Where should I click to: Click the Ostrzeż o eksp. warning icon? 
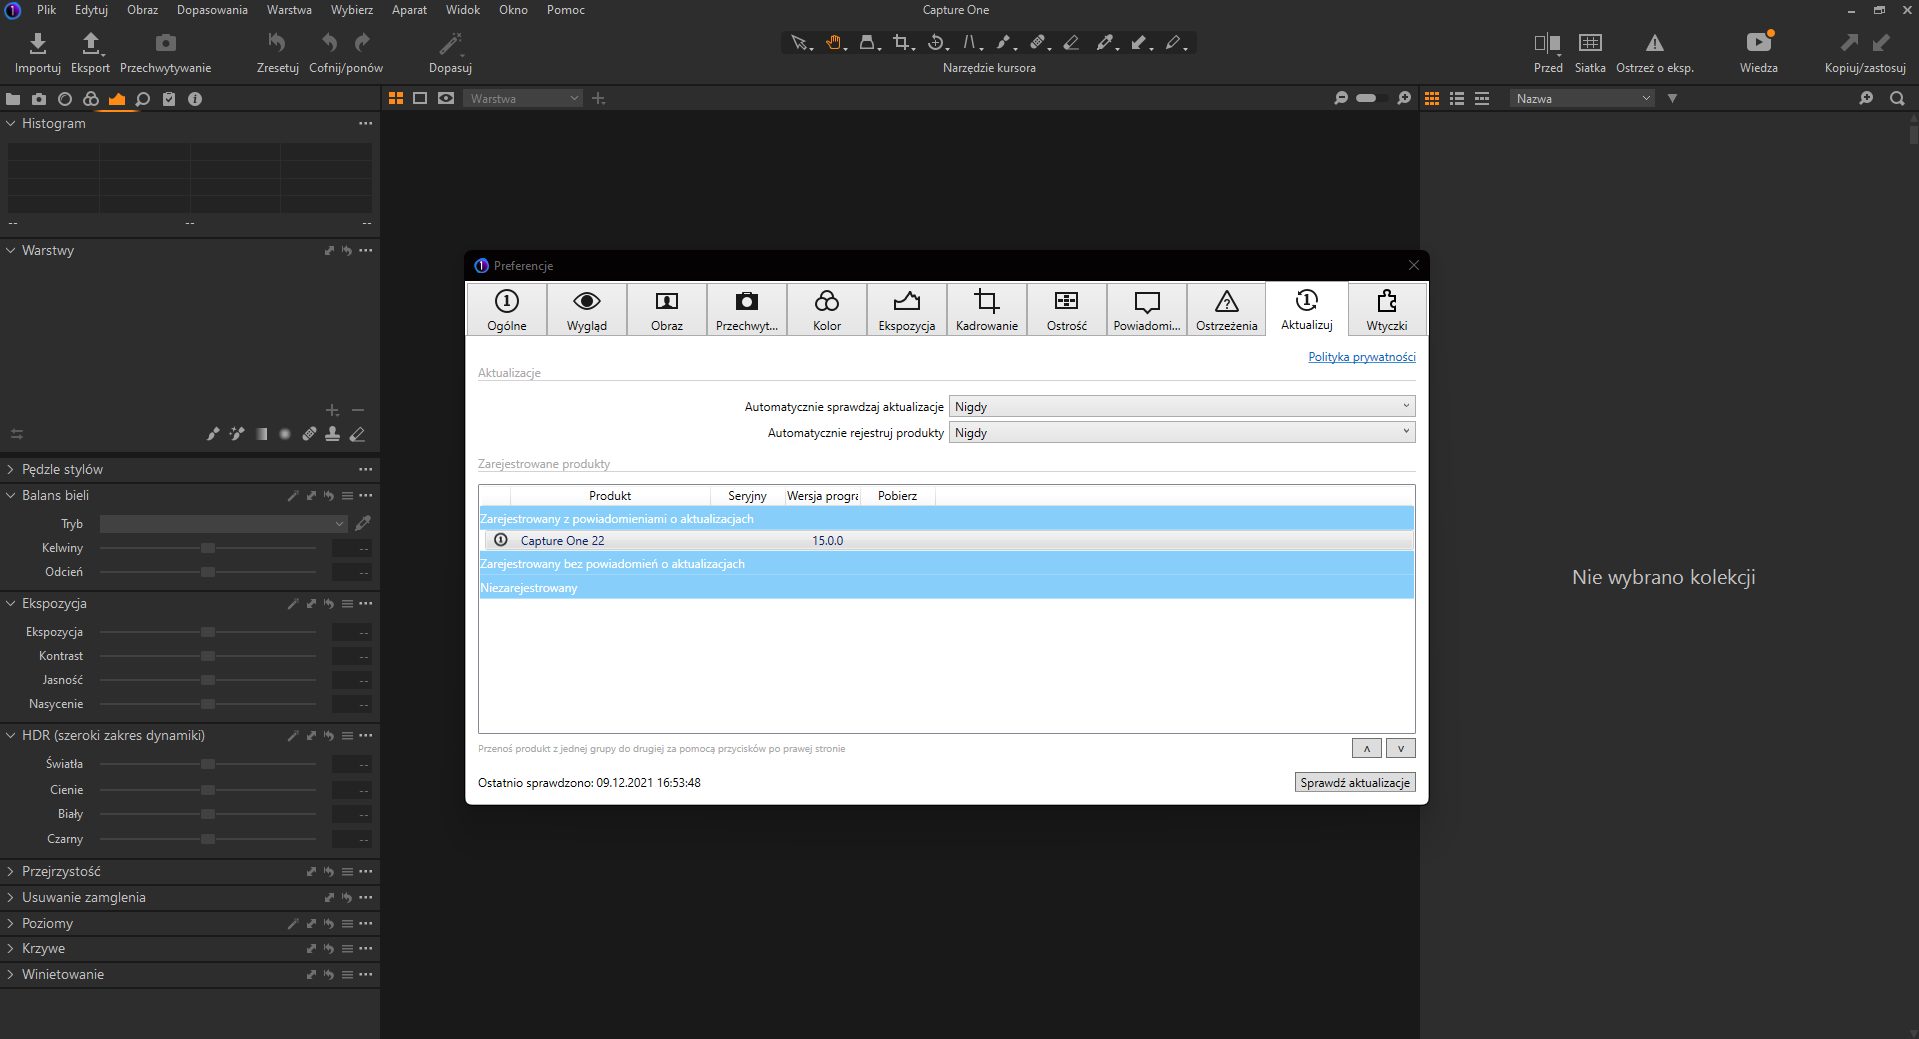point(1655,43)
